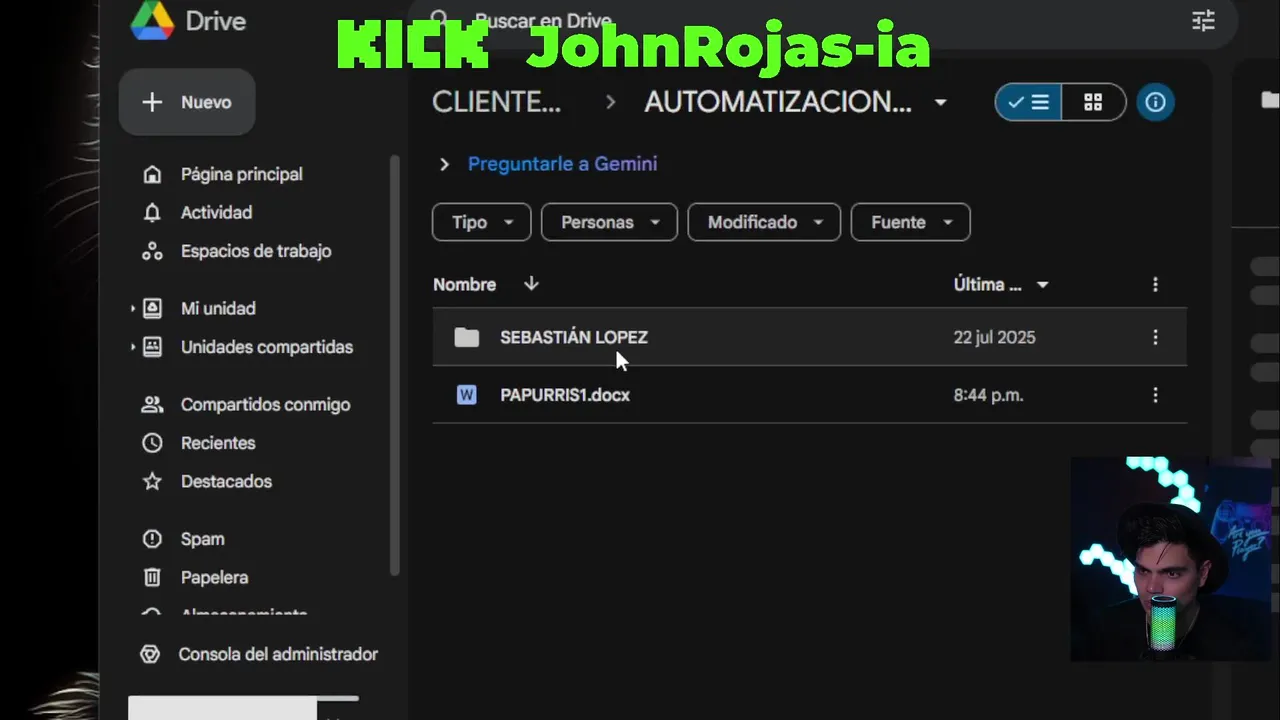Open Espacios de trabajo
The image size is (1280, 720).
(256, 251)
